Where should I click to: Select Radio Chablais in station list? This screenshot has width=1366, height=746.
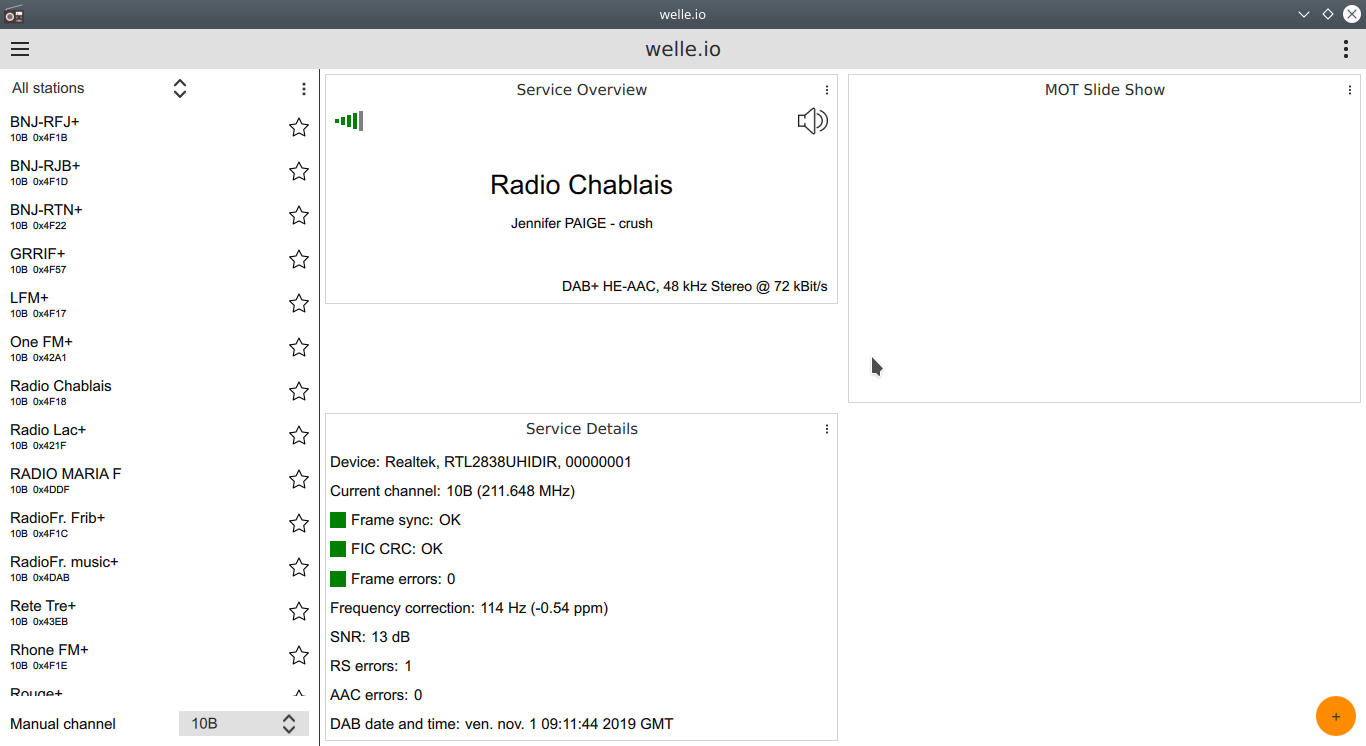[160, 391]
